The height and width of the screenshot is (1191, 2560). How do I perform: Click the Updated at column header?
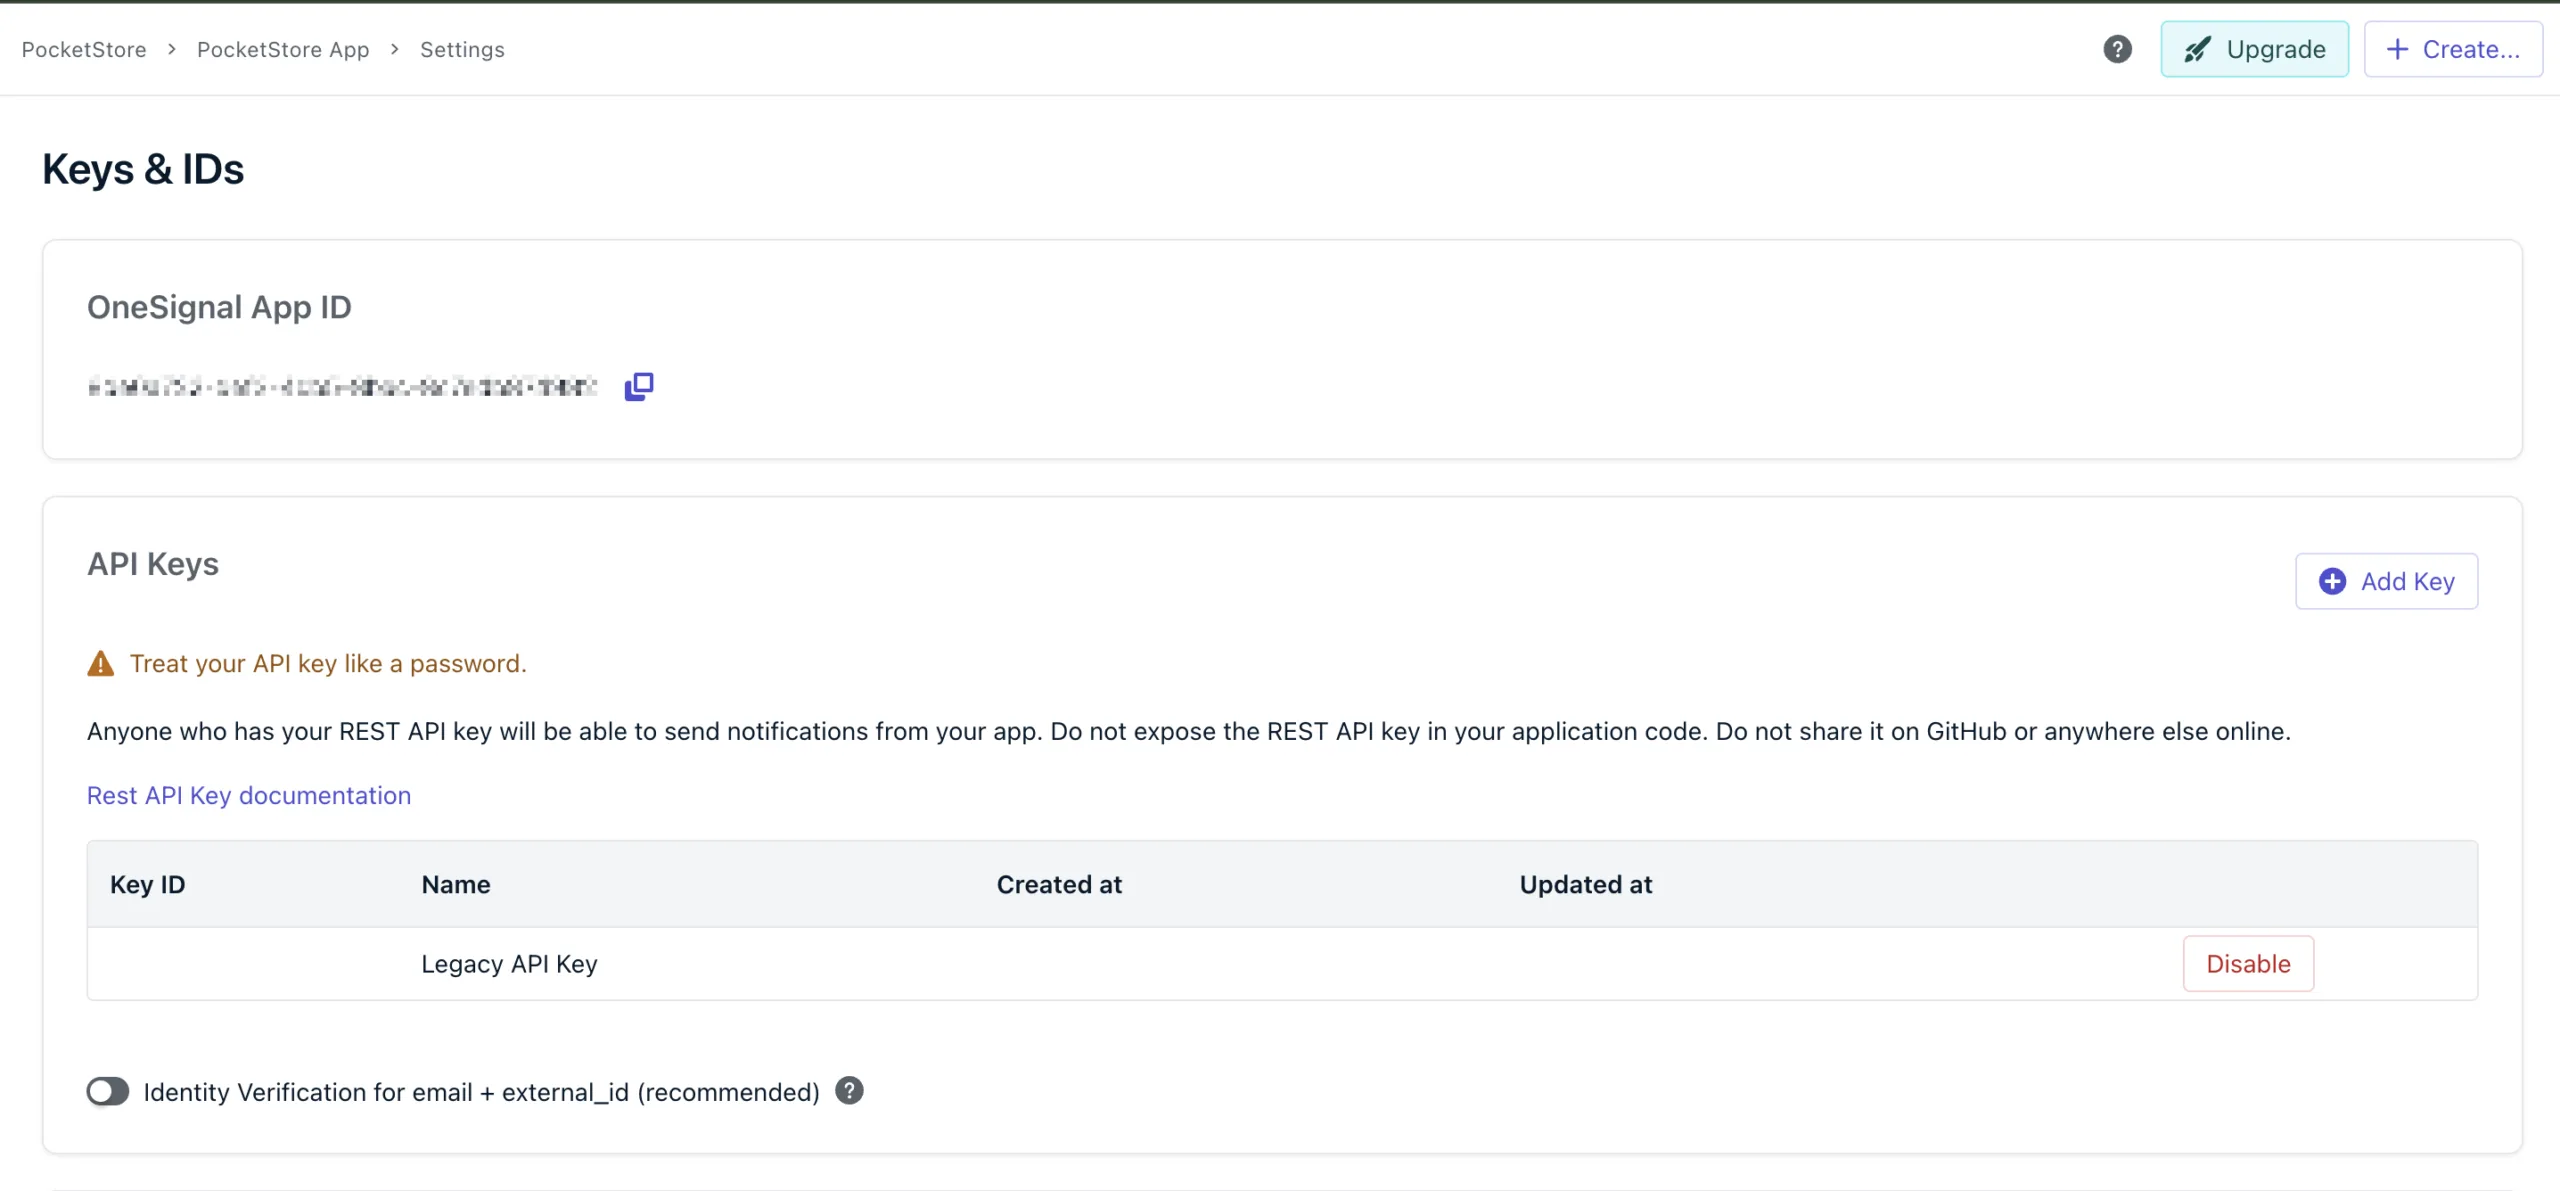click(x=1586, y=885)
